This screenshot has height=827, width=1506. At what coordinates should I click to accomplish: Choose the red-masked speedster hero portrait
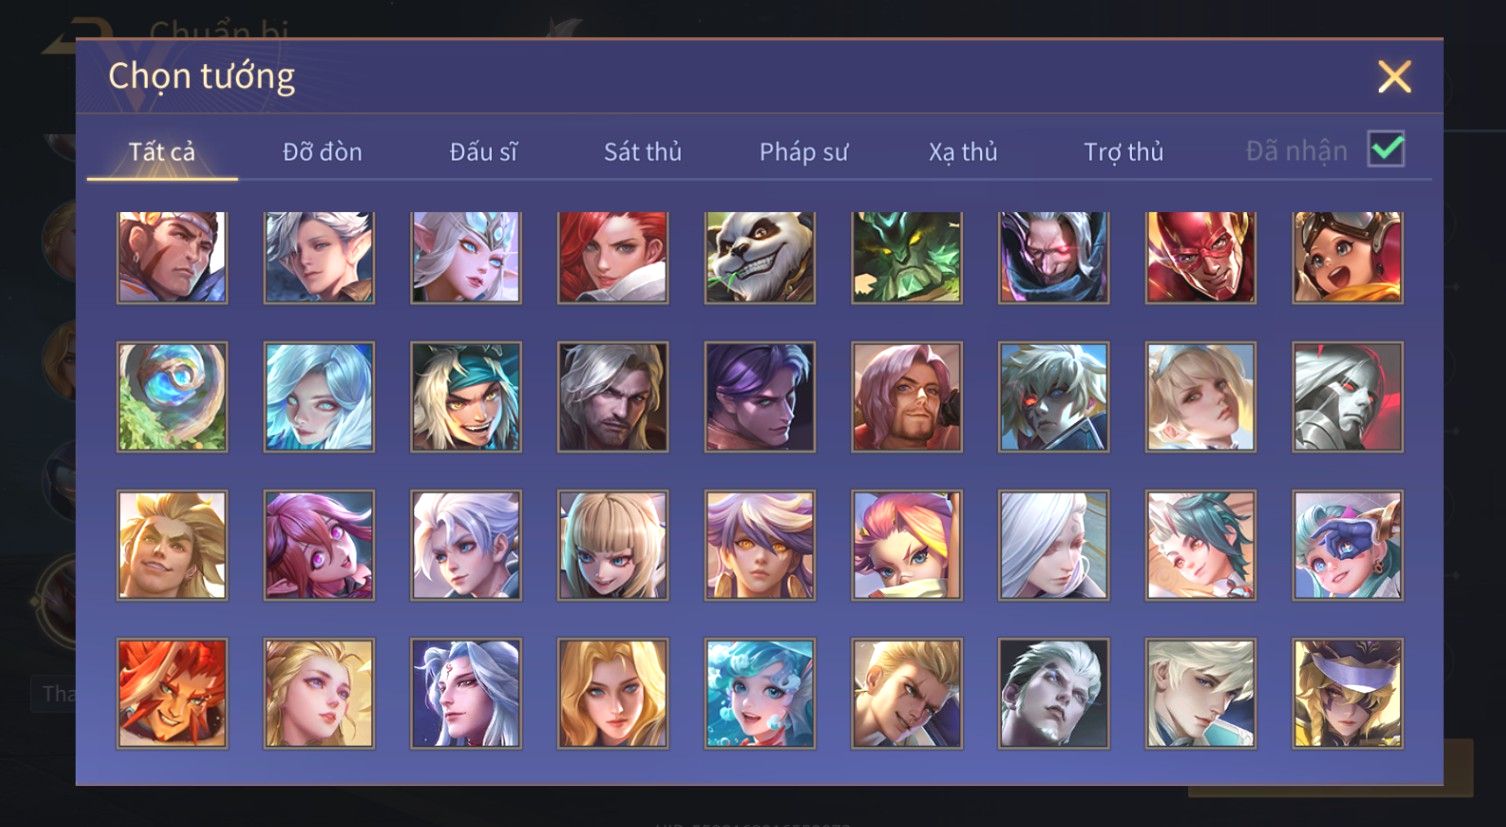[x=1201, y=257]
